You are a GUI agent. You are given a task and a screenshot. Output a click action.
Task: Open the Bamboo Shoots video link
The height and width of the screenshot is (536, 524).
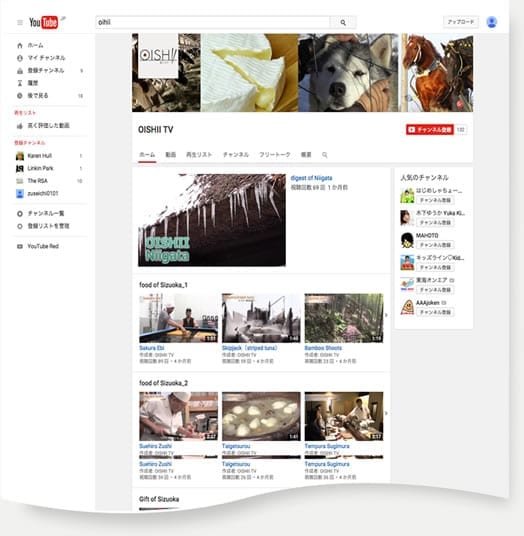pyautogui.click(x=323, y=348)
